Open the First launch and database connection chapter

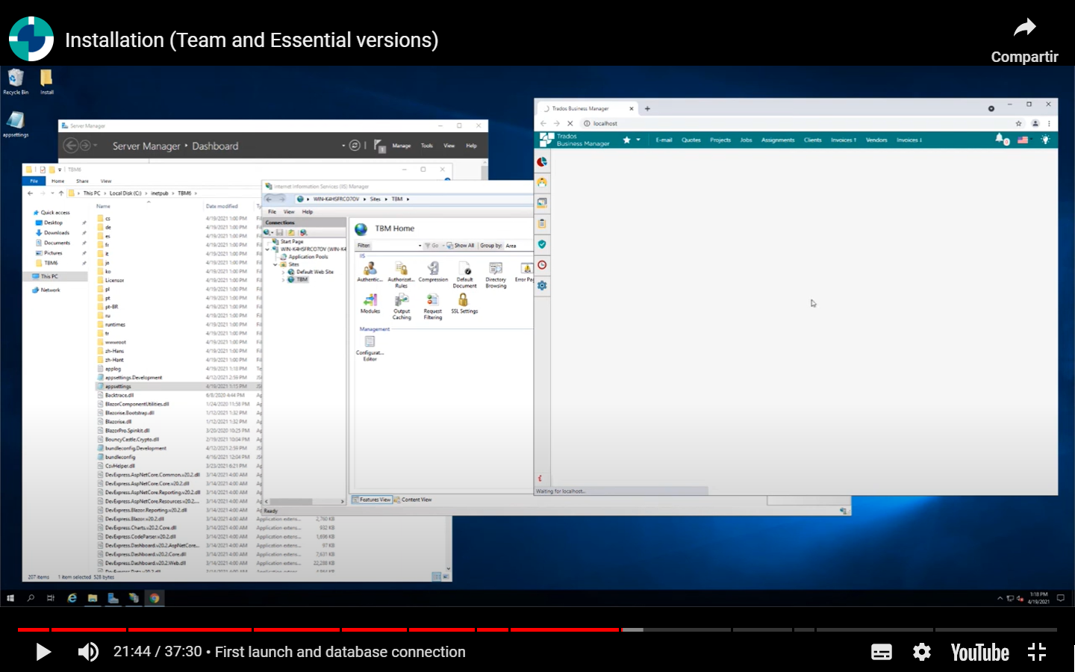(340, 651)
